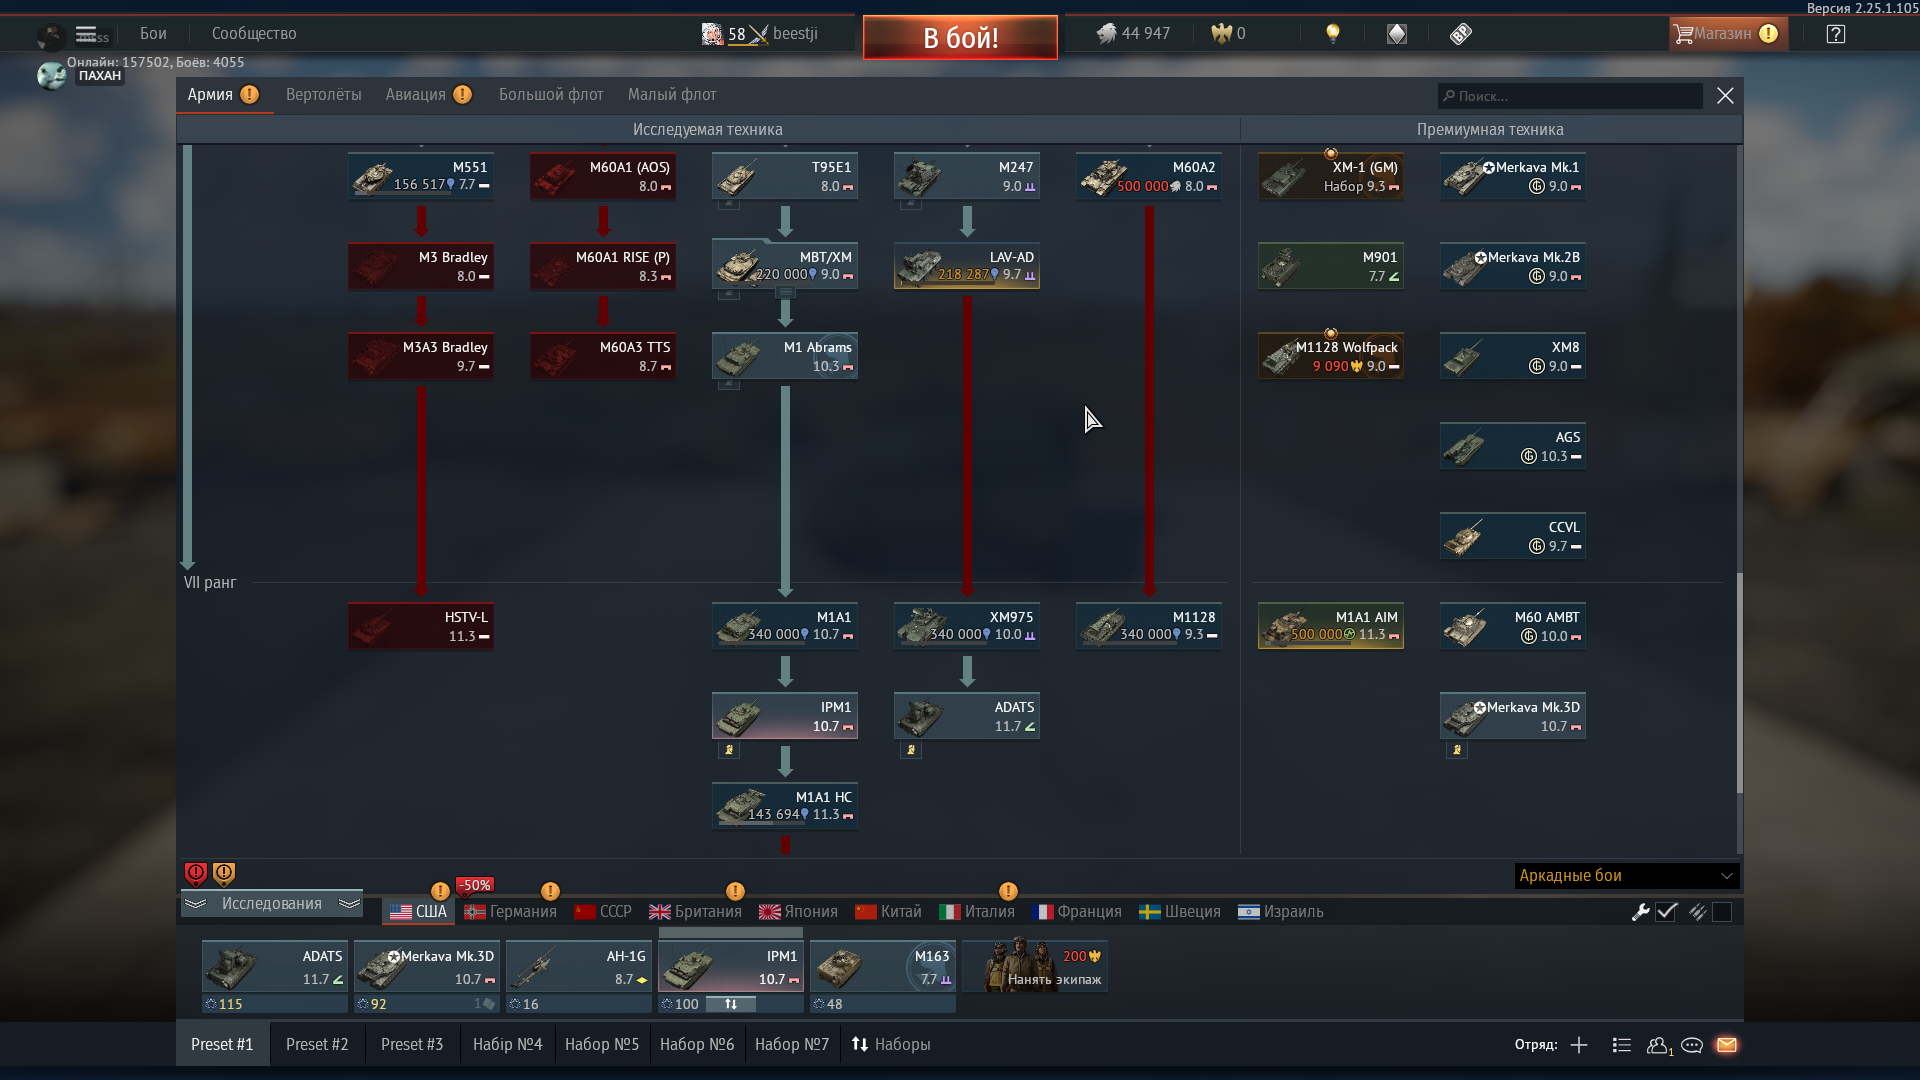Select the Япония nation tab
This screenshot has height=1080, width=1920.
(798, 912)
